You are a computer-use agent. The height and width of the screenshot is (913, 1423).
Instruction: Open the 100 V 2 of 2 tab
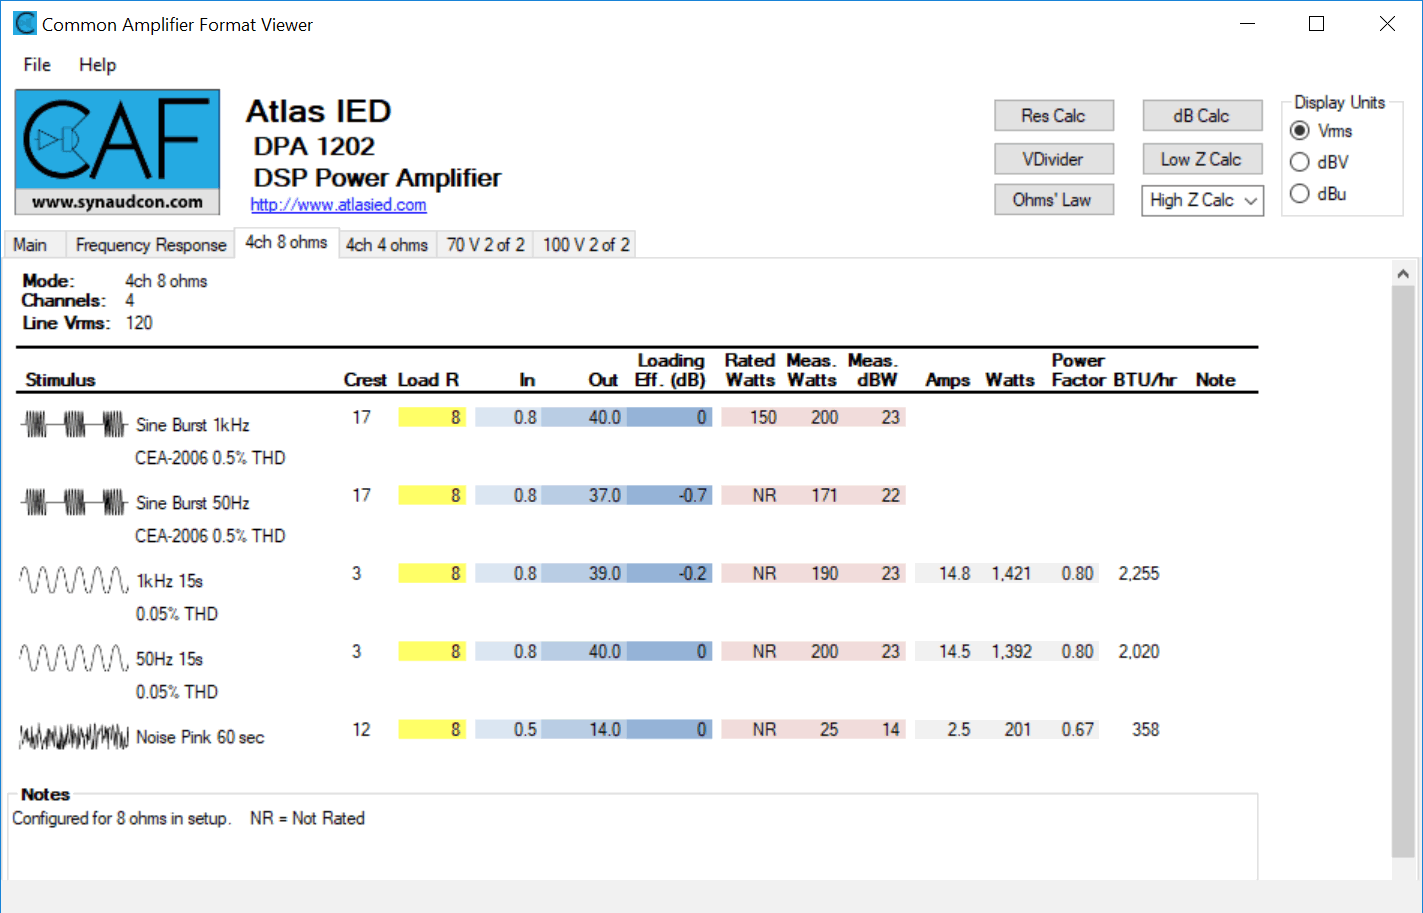pyautogui.click(x=586, y=245)
